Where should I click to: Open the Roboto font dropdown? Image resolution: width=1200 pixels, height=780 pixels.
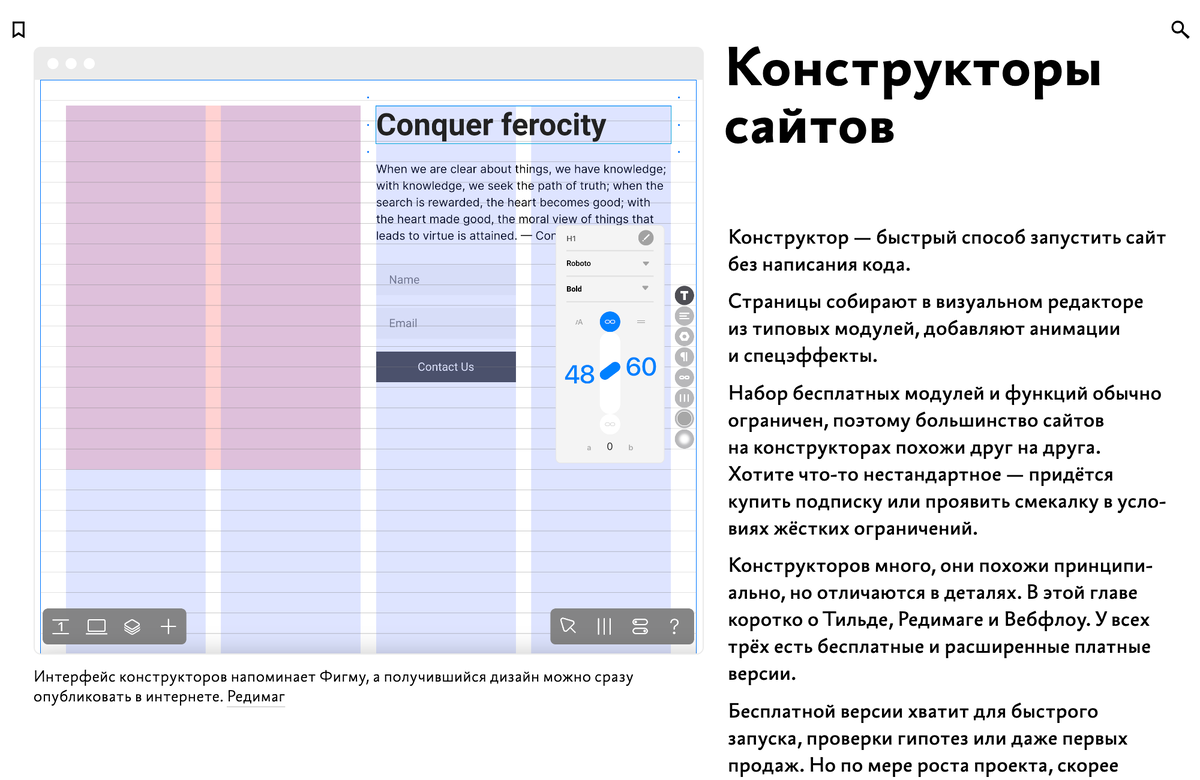coord(609,264)
